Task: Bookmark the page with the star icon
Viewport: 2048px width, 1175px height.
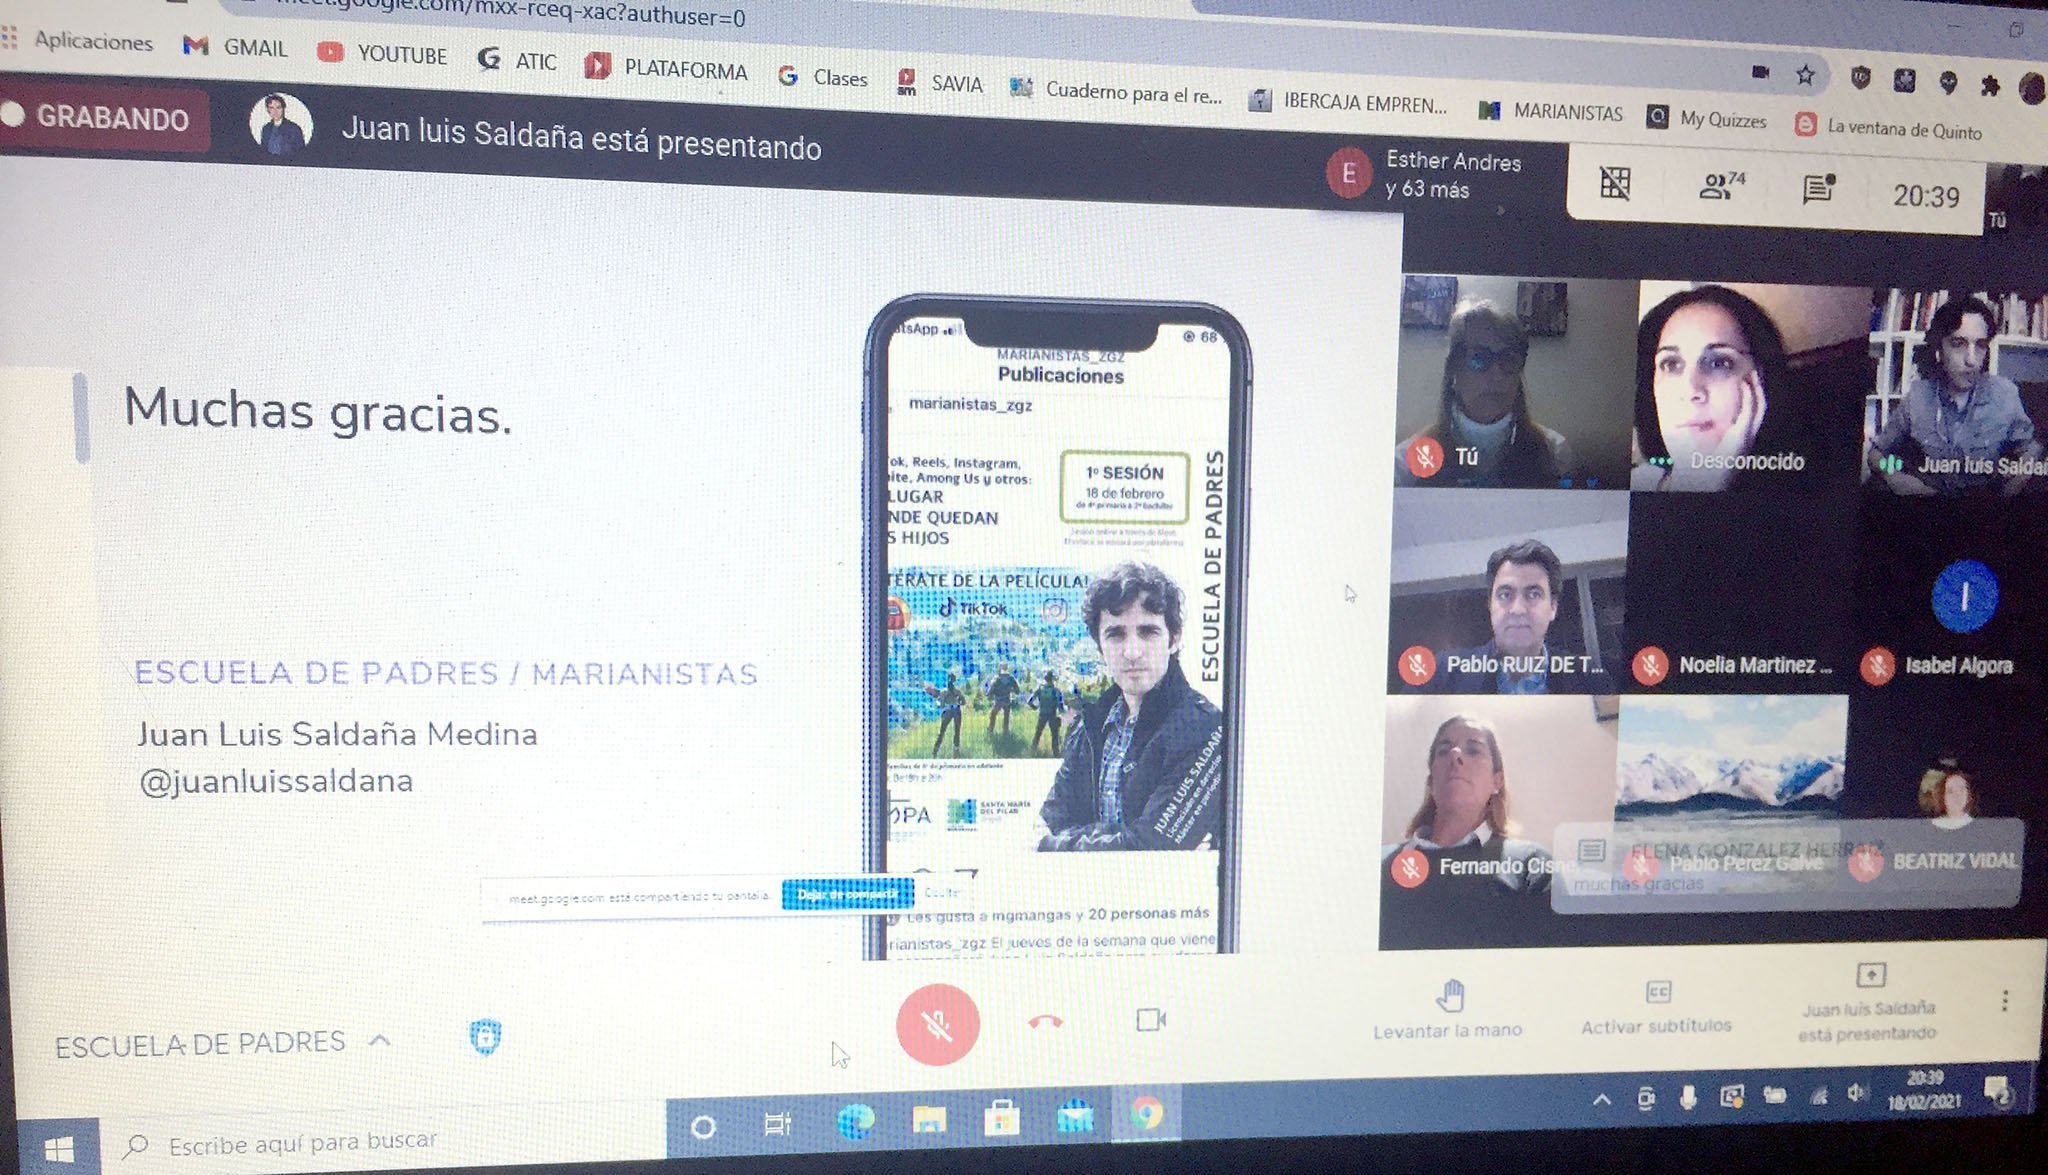Action: (1805, 75)
